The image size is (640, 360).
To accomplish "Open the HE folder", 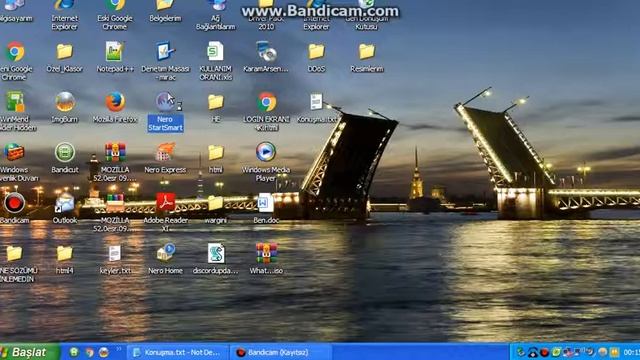I will coord(216,107).
